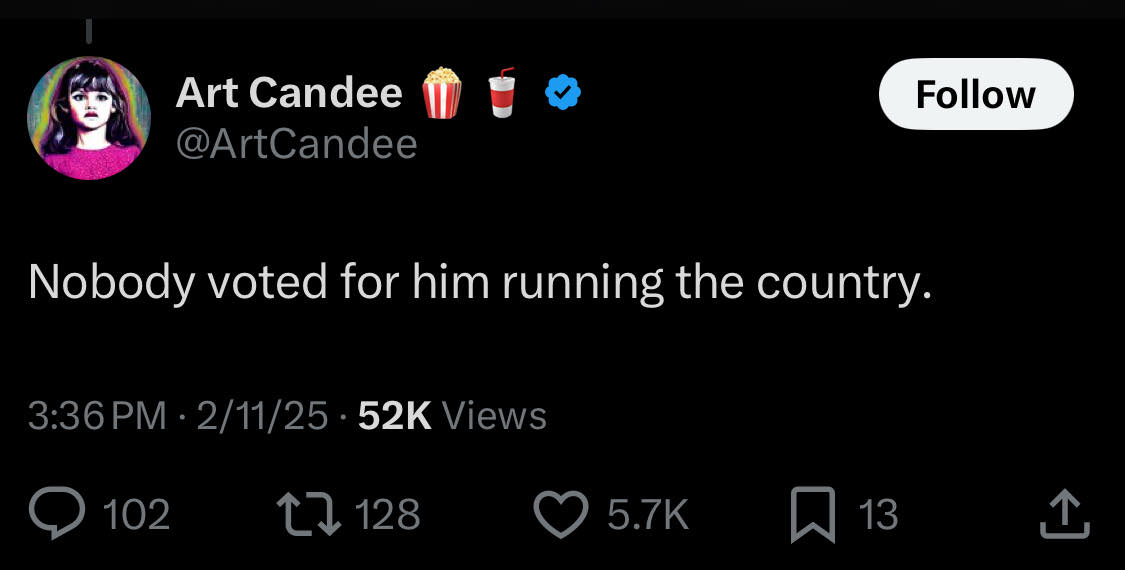This screenshot has height=570, width=1125.
Task: Click the popcorn emoji beside the name
Action: click(x=442, y=92)
